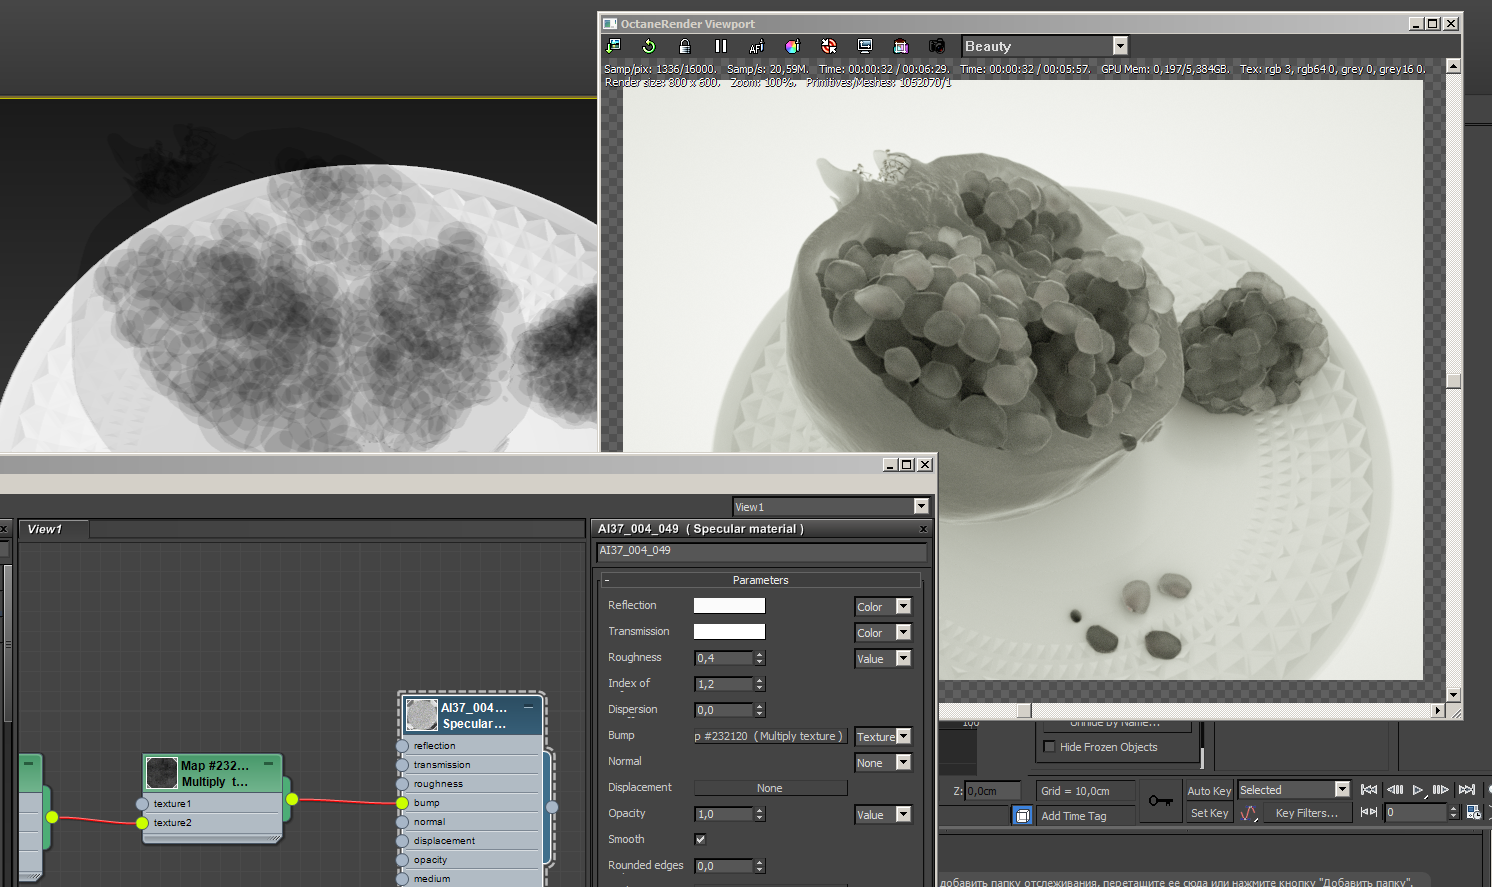Switch to the View1 tab
This screenshot has width=1492, height=887.
(x=45, y=529)
